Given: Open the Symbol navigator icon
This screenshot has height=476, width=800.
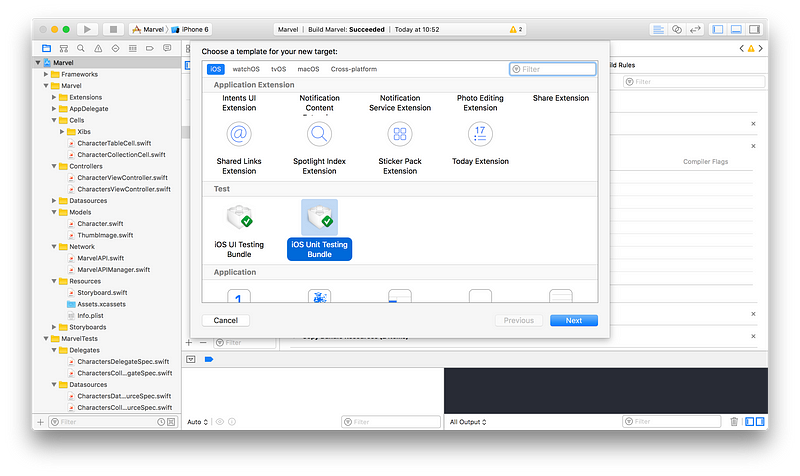Looking at the screenshot, I should 64,48.
